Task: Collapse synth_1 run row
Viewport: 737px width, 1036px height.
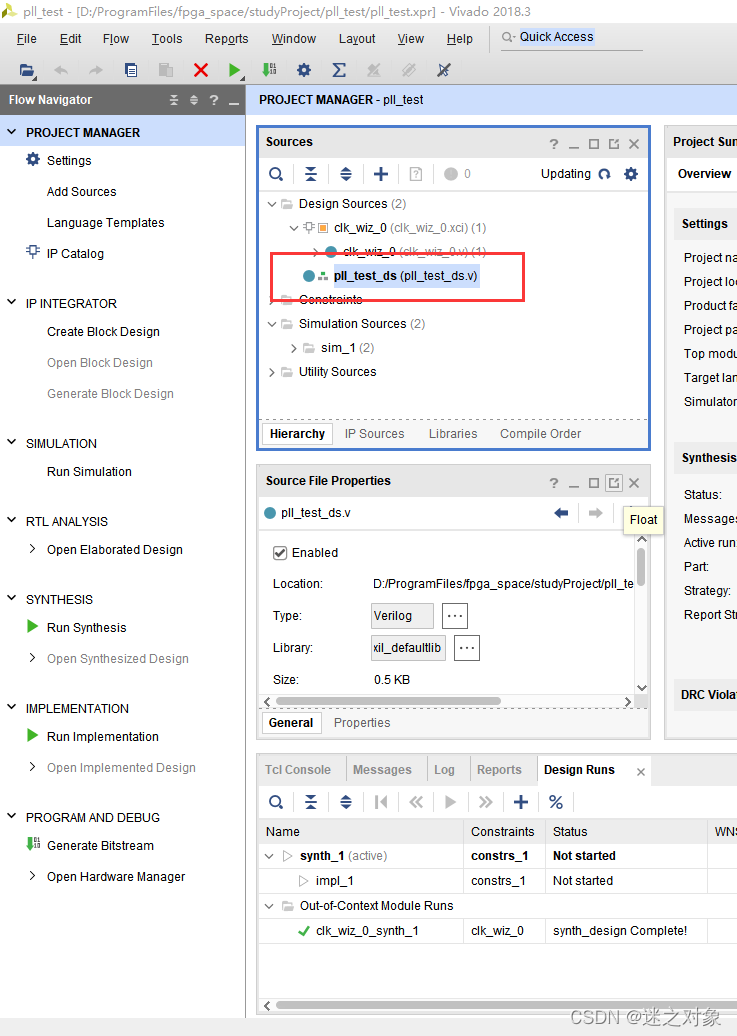Action: click(x=269, y=856)
